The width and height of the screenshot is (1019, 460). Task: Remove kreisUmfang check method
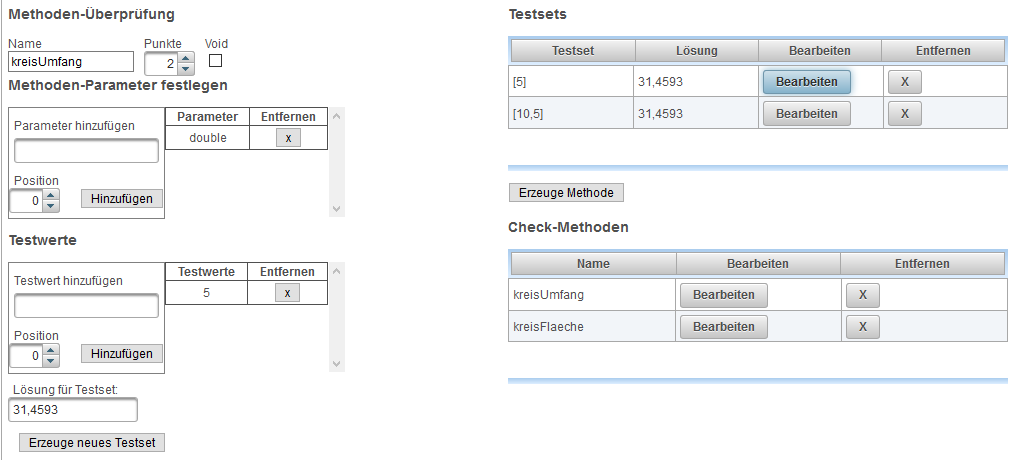(862, 295)
